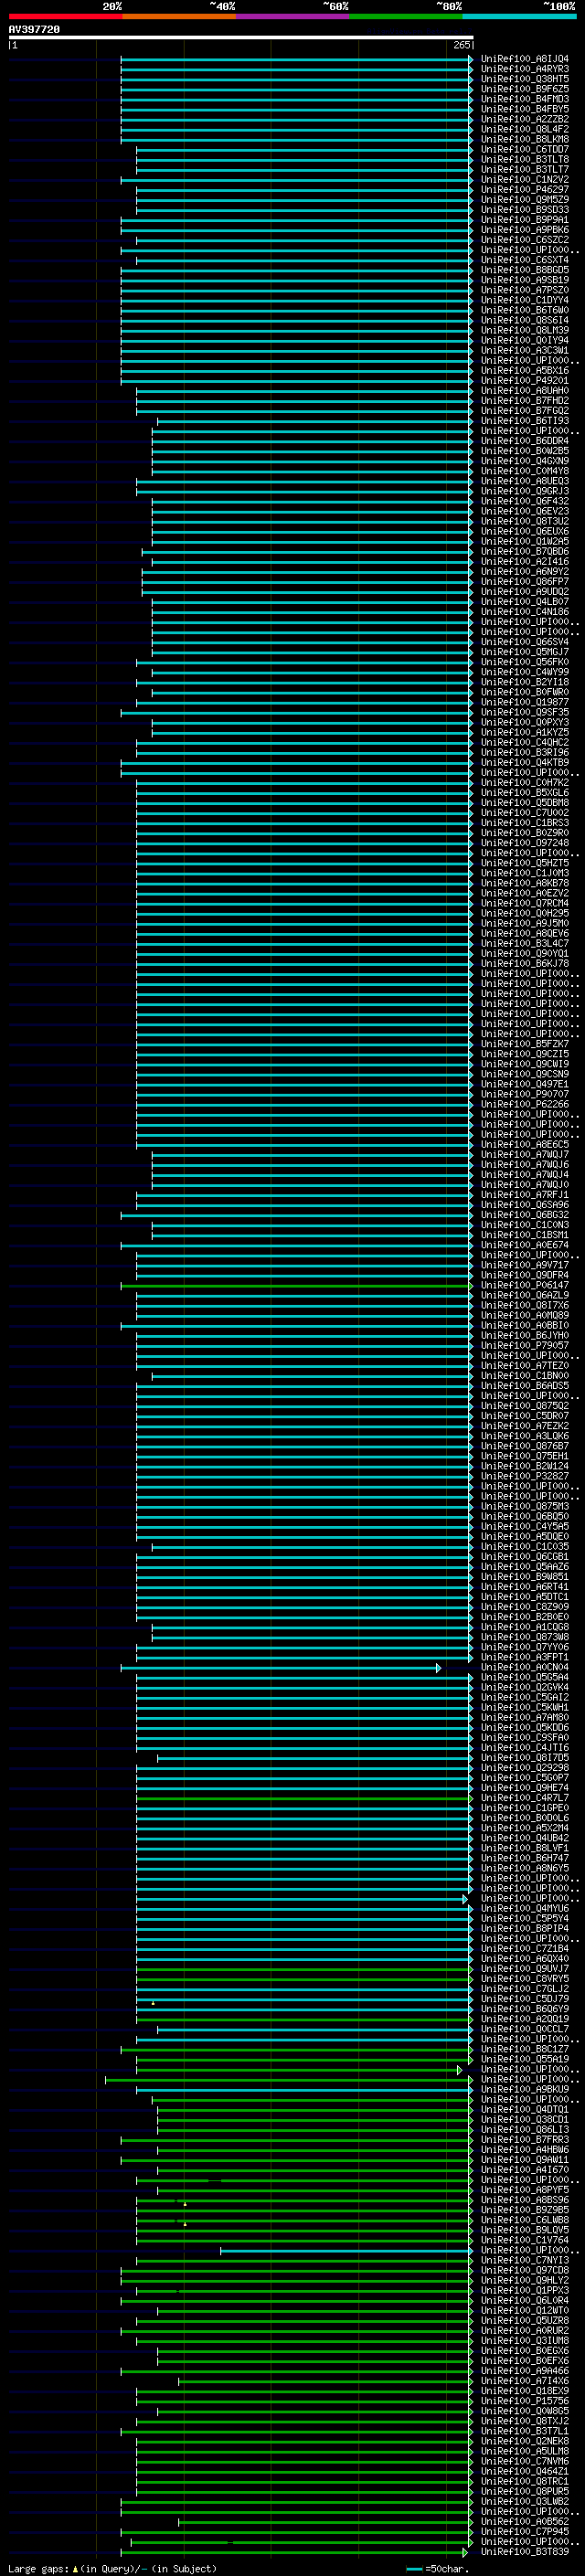Select hit label UniRef100_Q4MYU6
Screen dimensions: 585x2576
point(525,1908)
